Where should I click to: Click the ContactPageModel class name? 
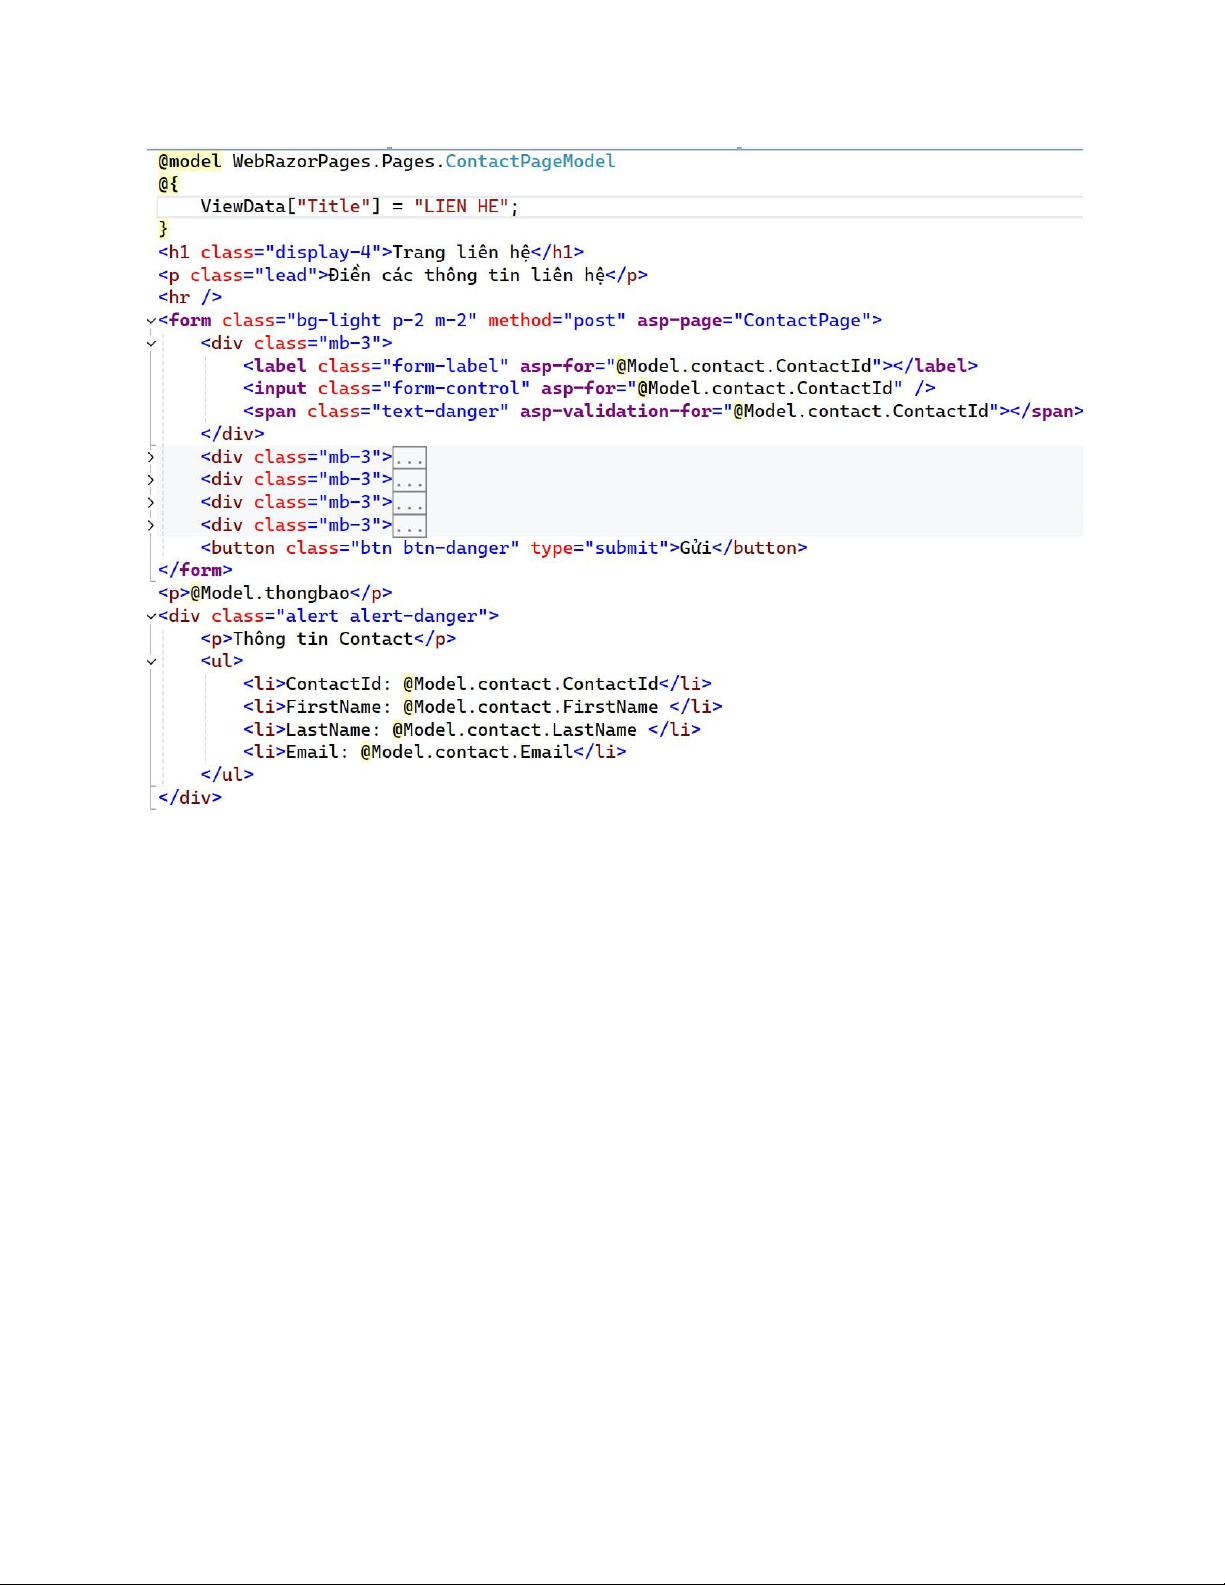point(530,161)
